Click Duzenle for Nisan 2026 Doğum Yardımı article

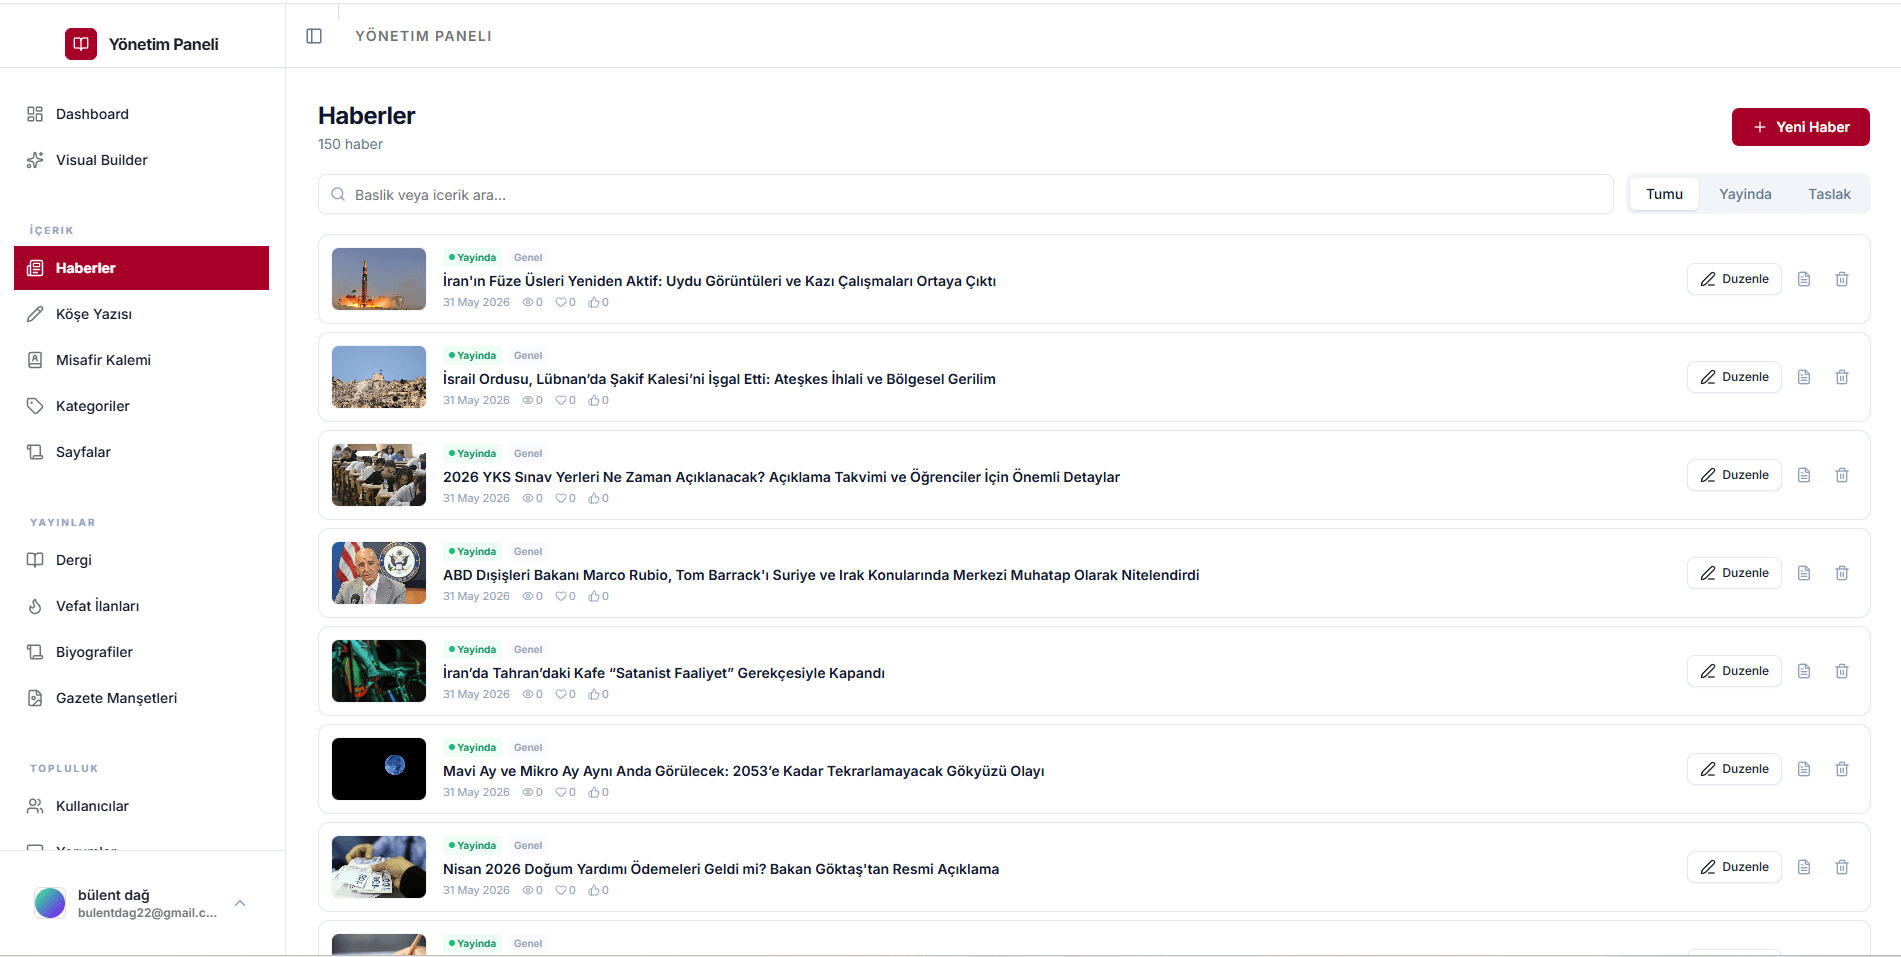[x=1735, y=867]
